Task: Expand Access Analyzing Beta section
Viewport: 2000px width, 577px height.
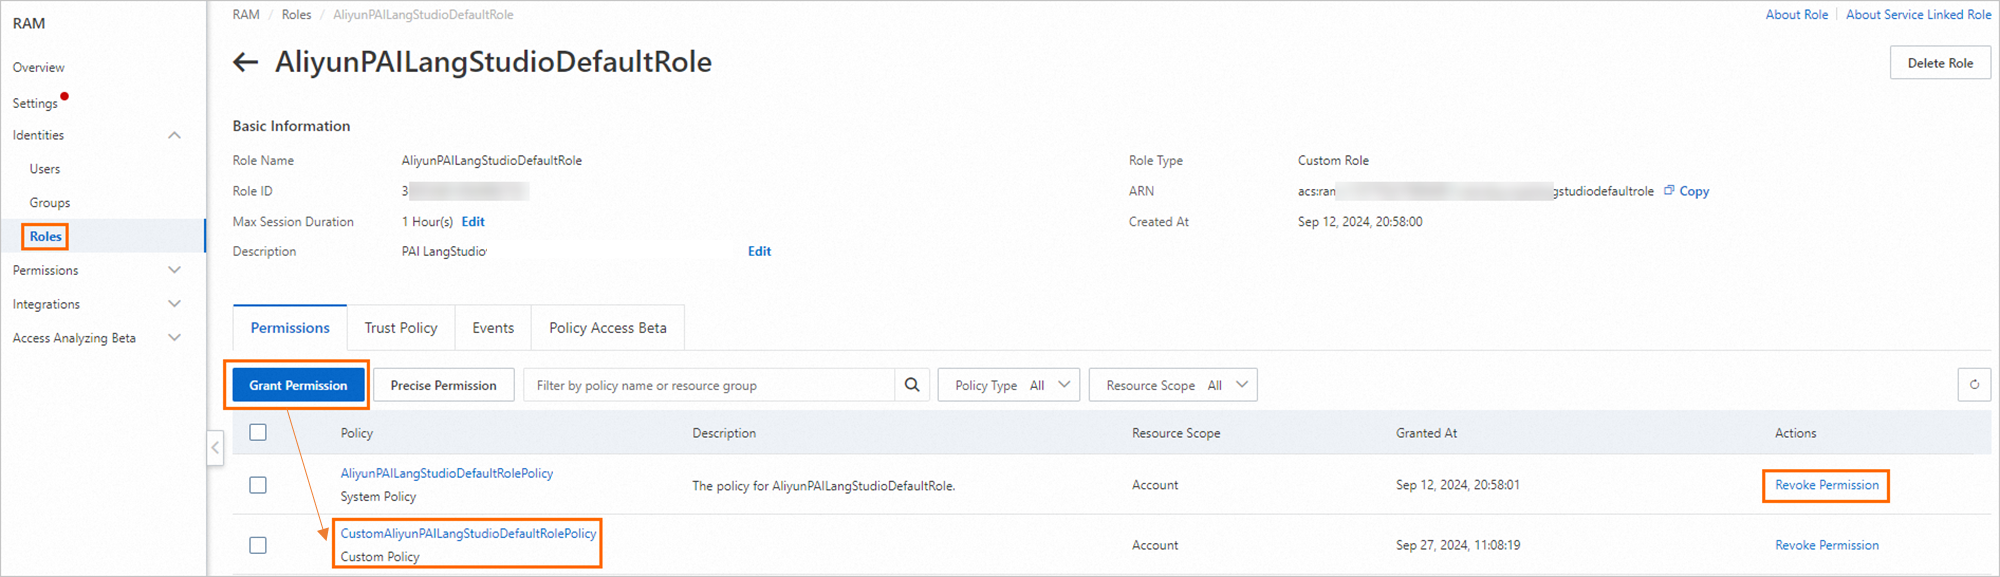Action: (174, 338)
